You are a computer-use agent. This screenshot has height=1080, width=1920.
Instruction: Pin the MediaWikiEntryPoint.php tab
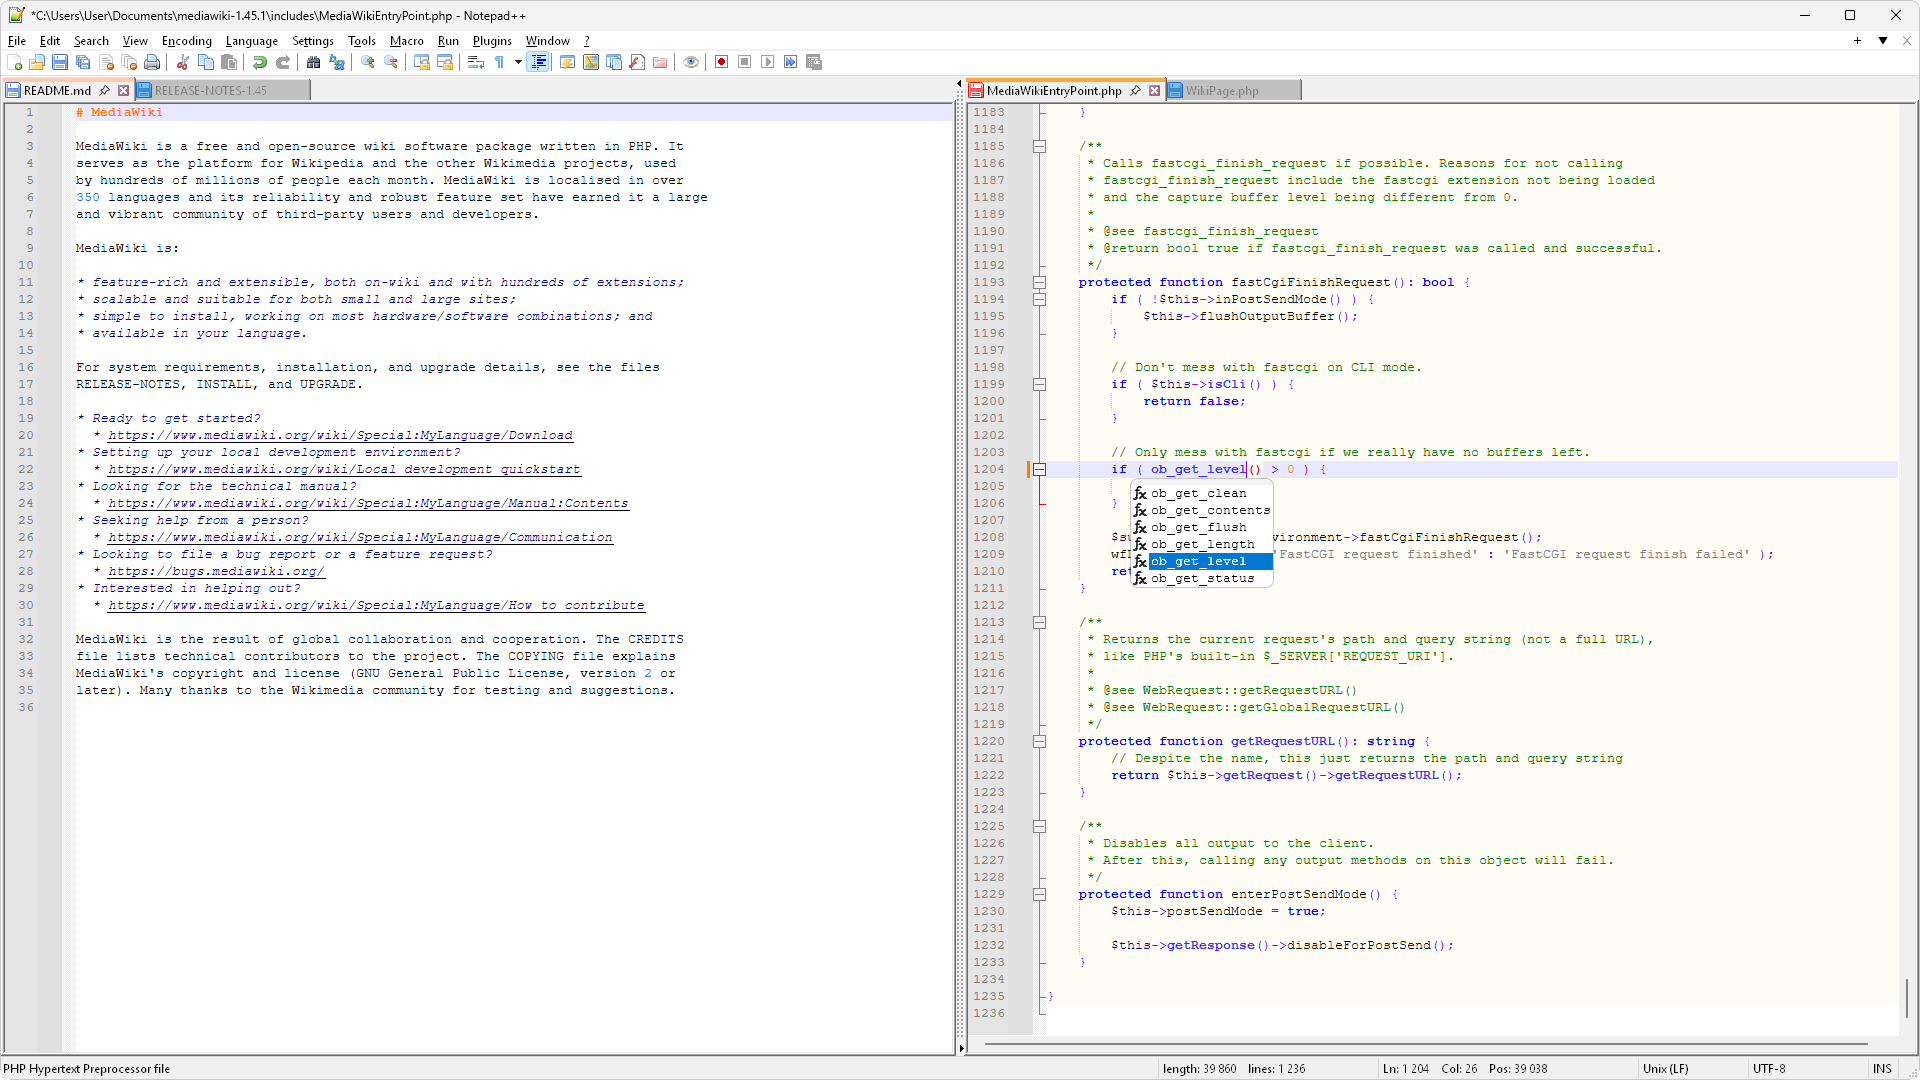click(x=1137, y=90)
